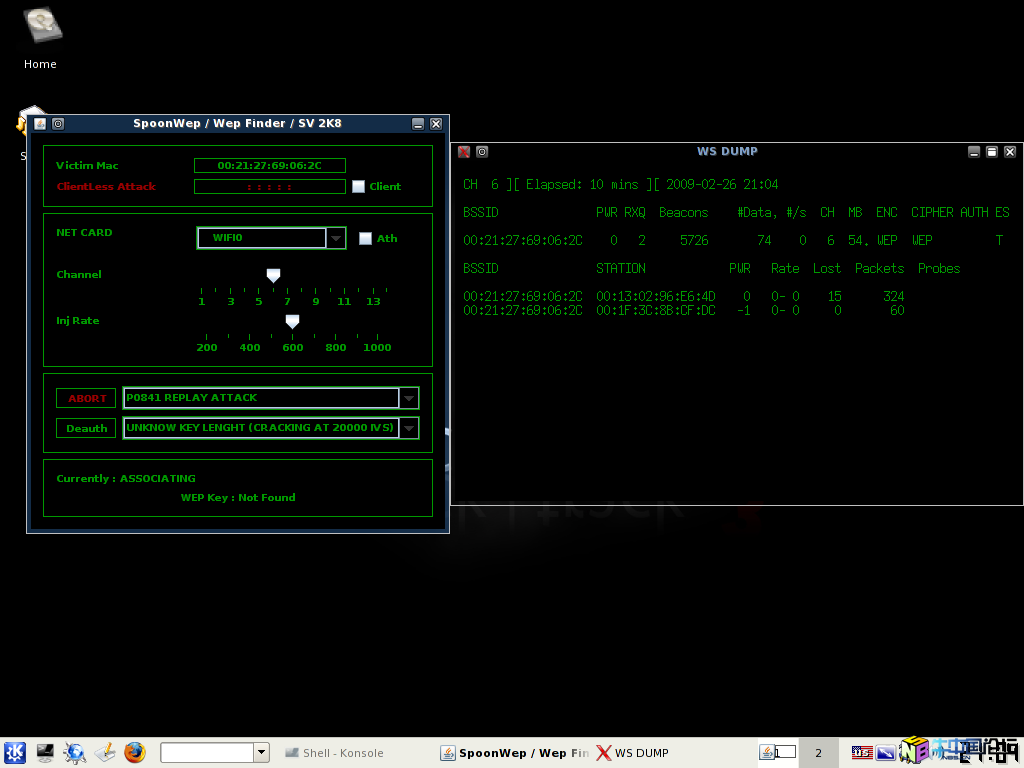Image resolution: width=1024 pixels, height=768 pixels.
Task: Switch to virtual desktop 2
Action: [x=818, y=753]
